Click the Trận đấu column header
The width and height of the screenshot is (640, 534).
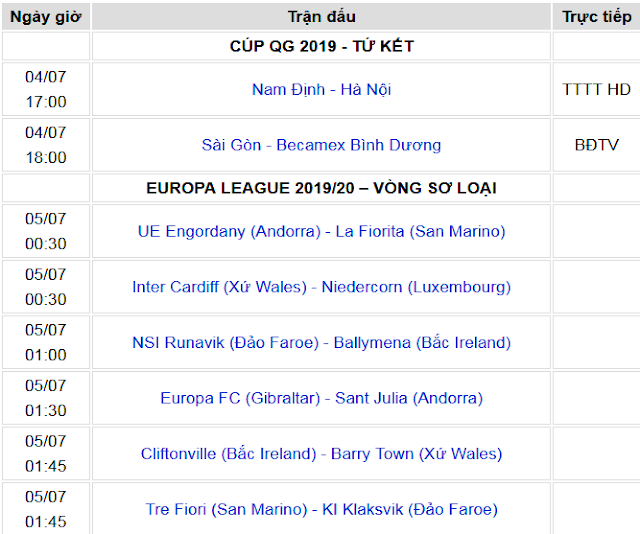pos(321,17)
